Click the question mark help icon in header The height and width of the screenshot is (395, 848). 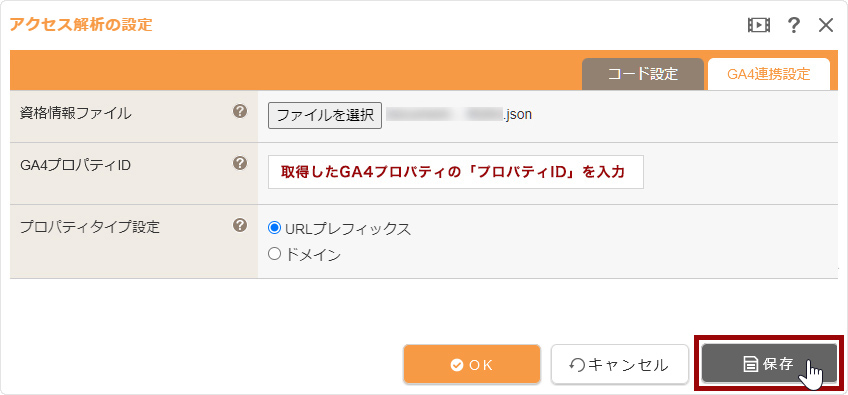coord(793,25)
